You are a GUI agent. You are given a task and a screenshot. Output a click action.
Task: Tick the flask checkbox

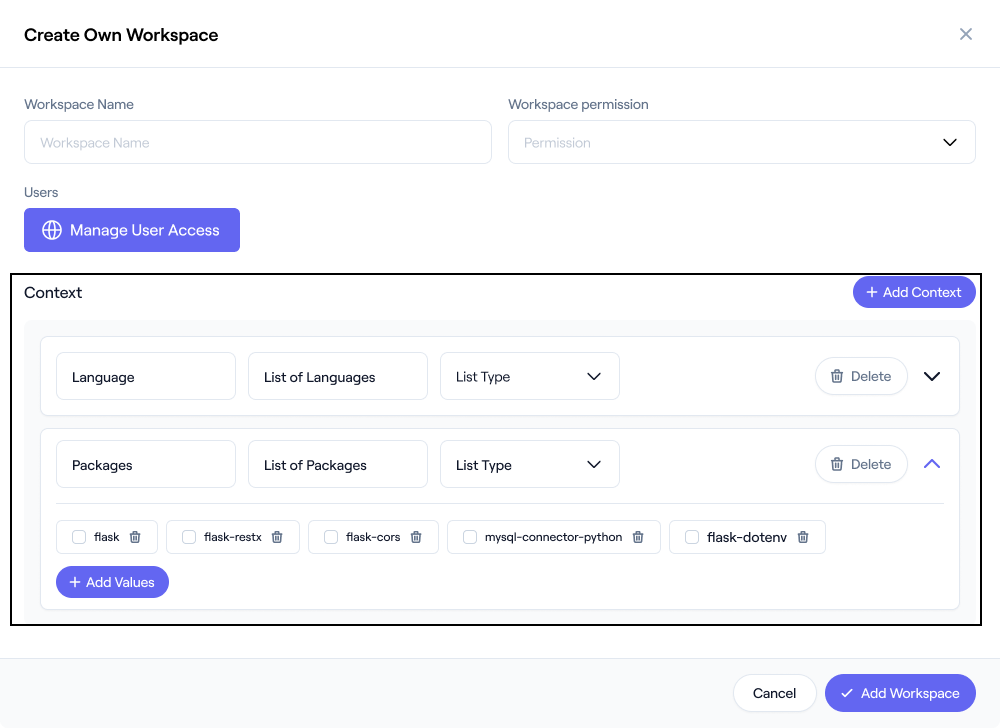(x=79, y=537)
